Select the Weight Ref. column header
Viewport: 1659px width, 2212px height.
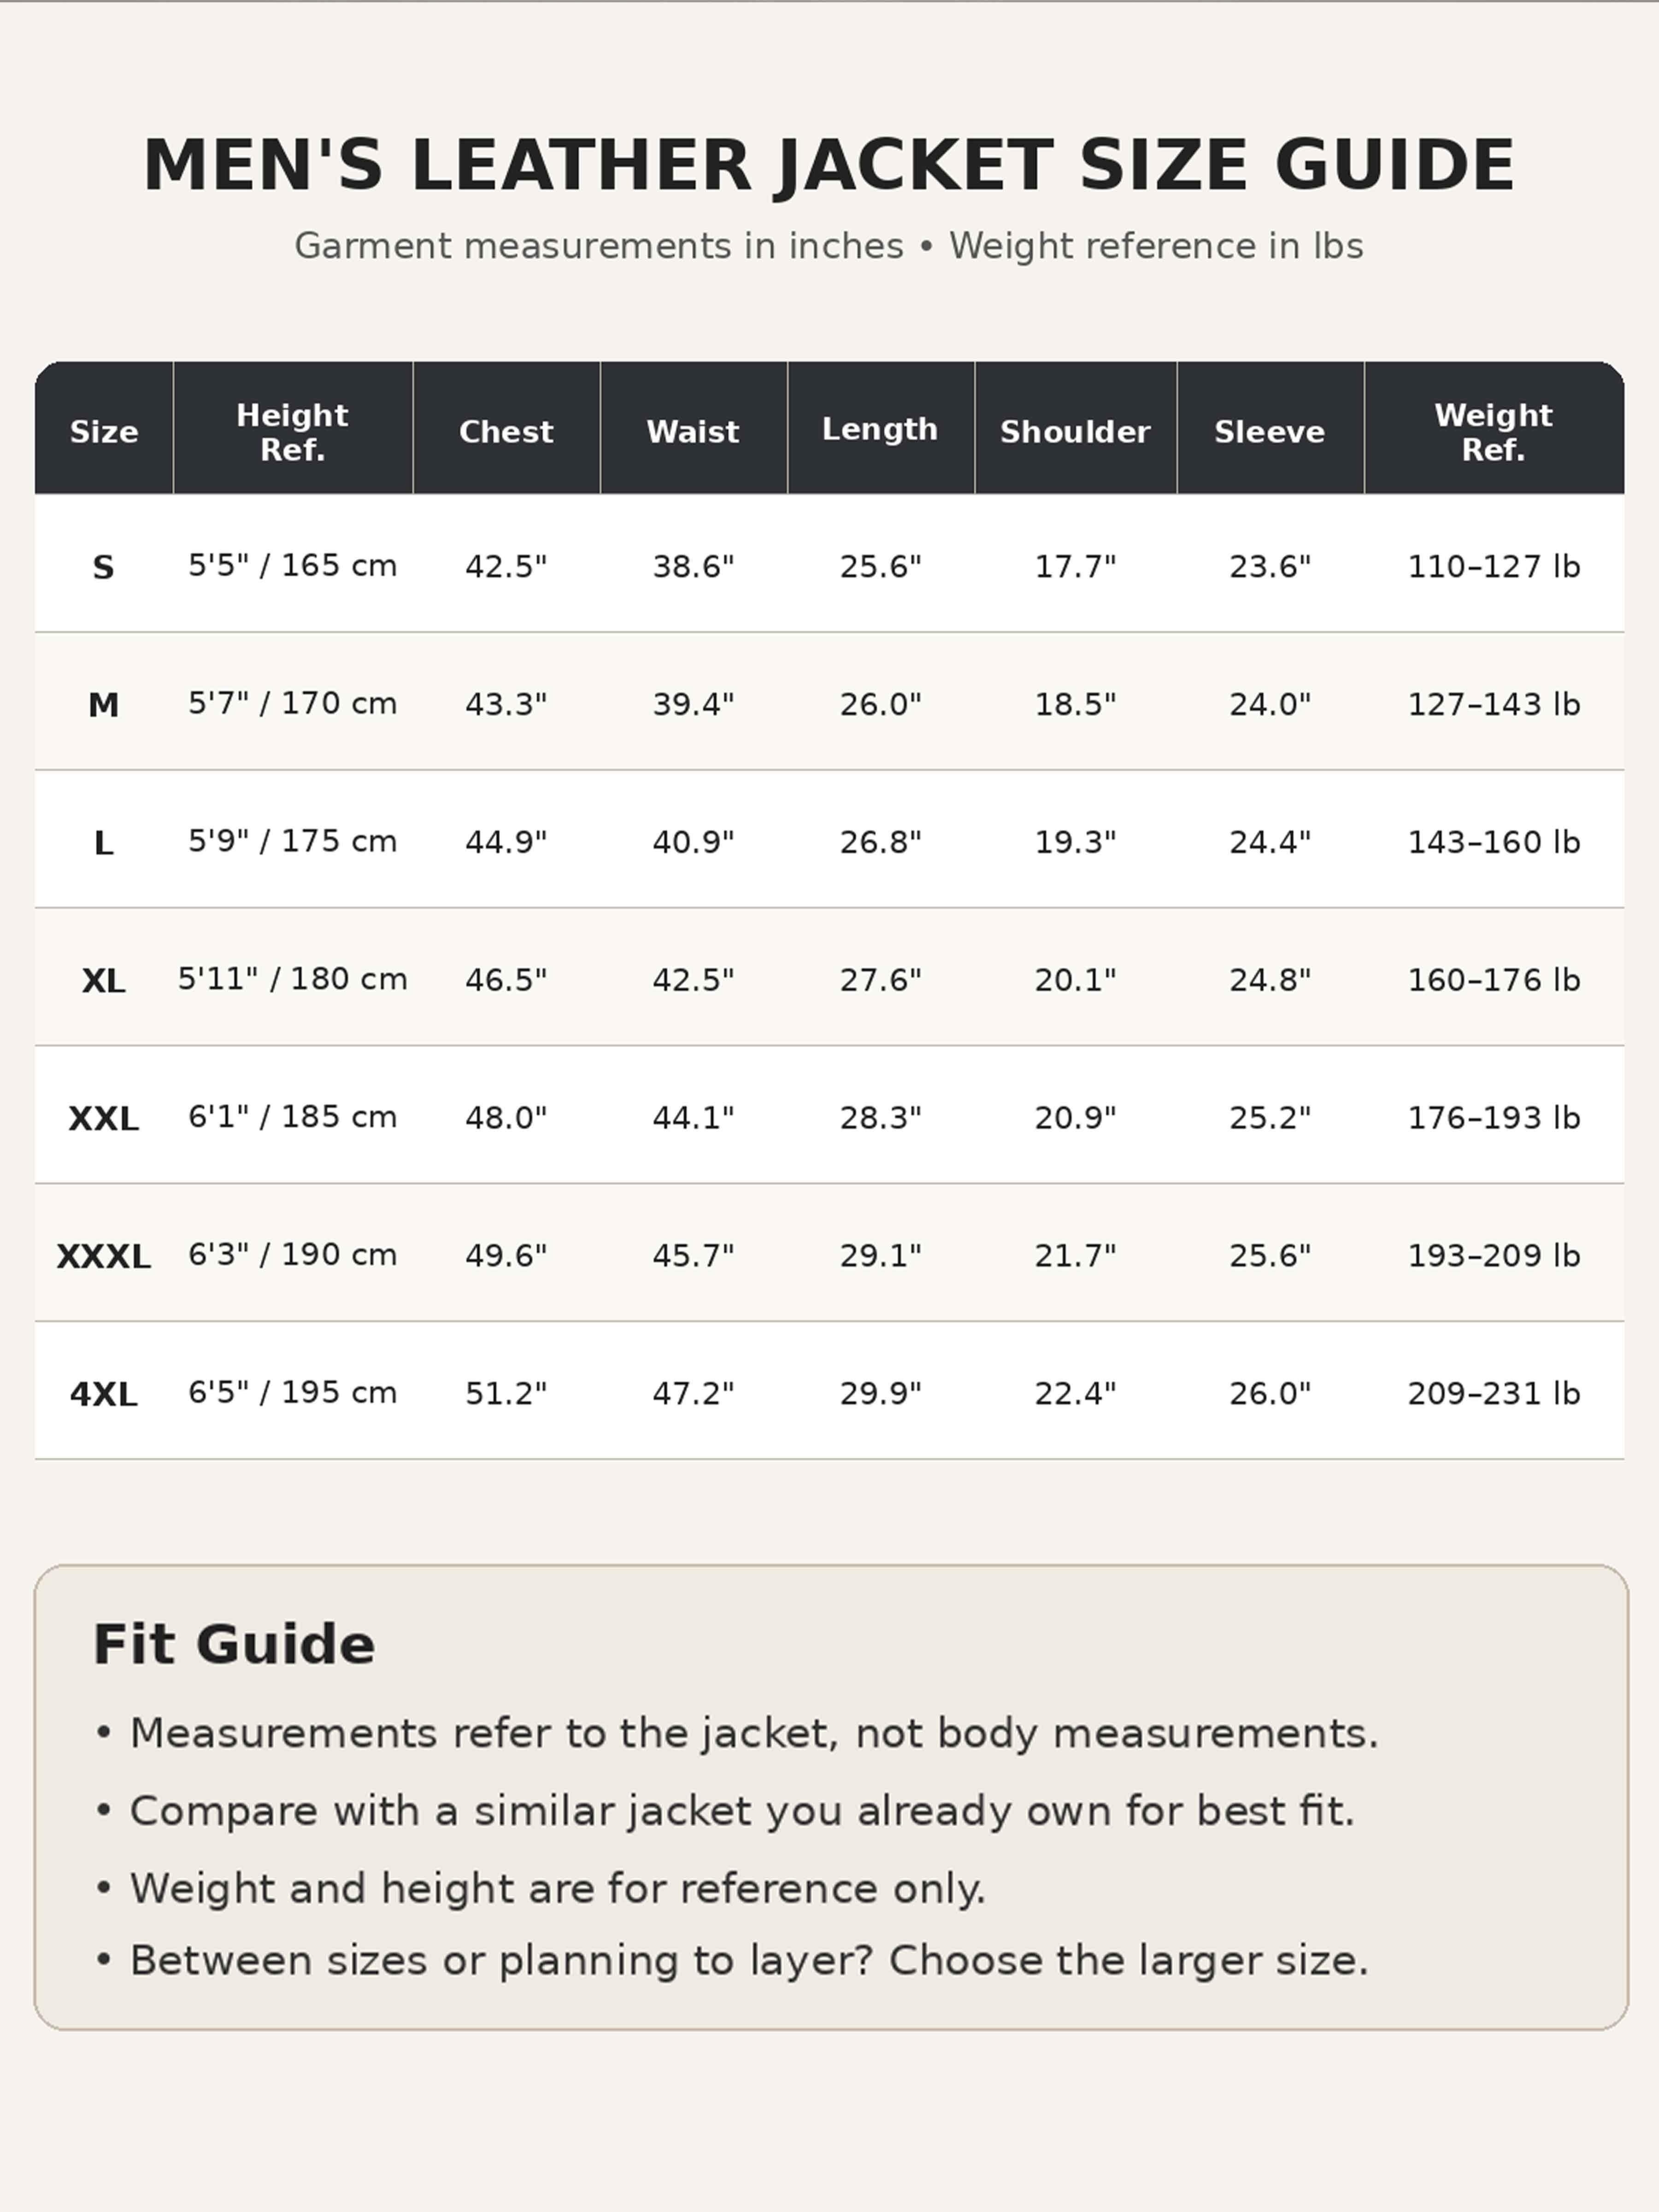[1494, 431]
